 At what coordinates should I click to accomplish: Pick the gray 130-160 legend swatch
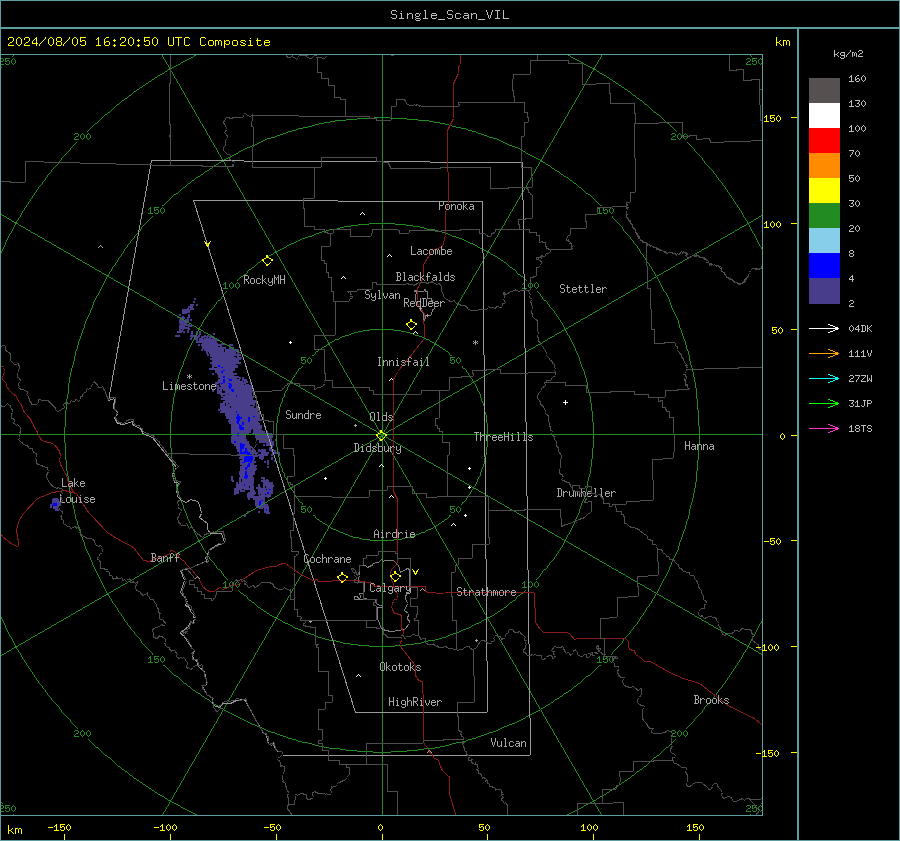coord(824,91)
